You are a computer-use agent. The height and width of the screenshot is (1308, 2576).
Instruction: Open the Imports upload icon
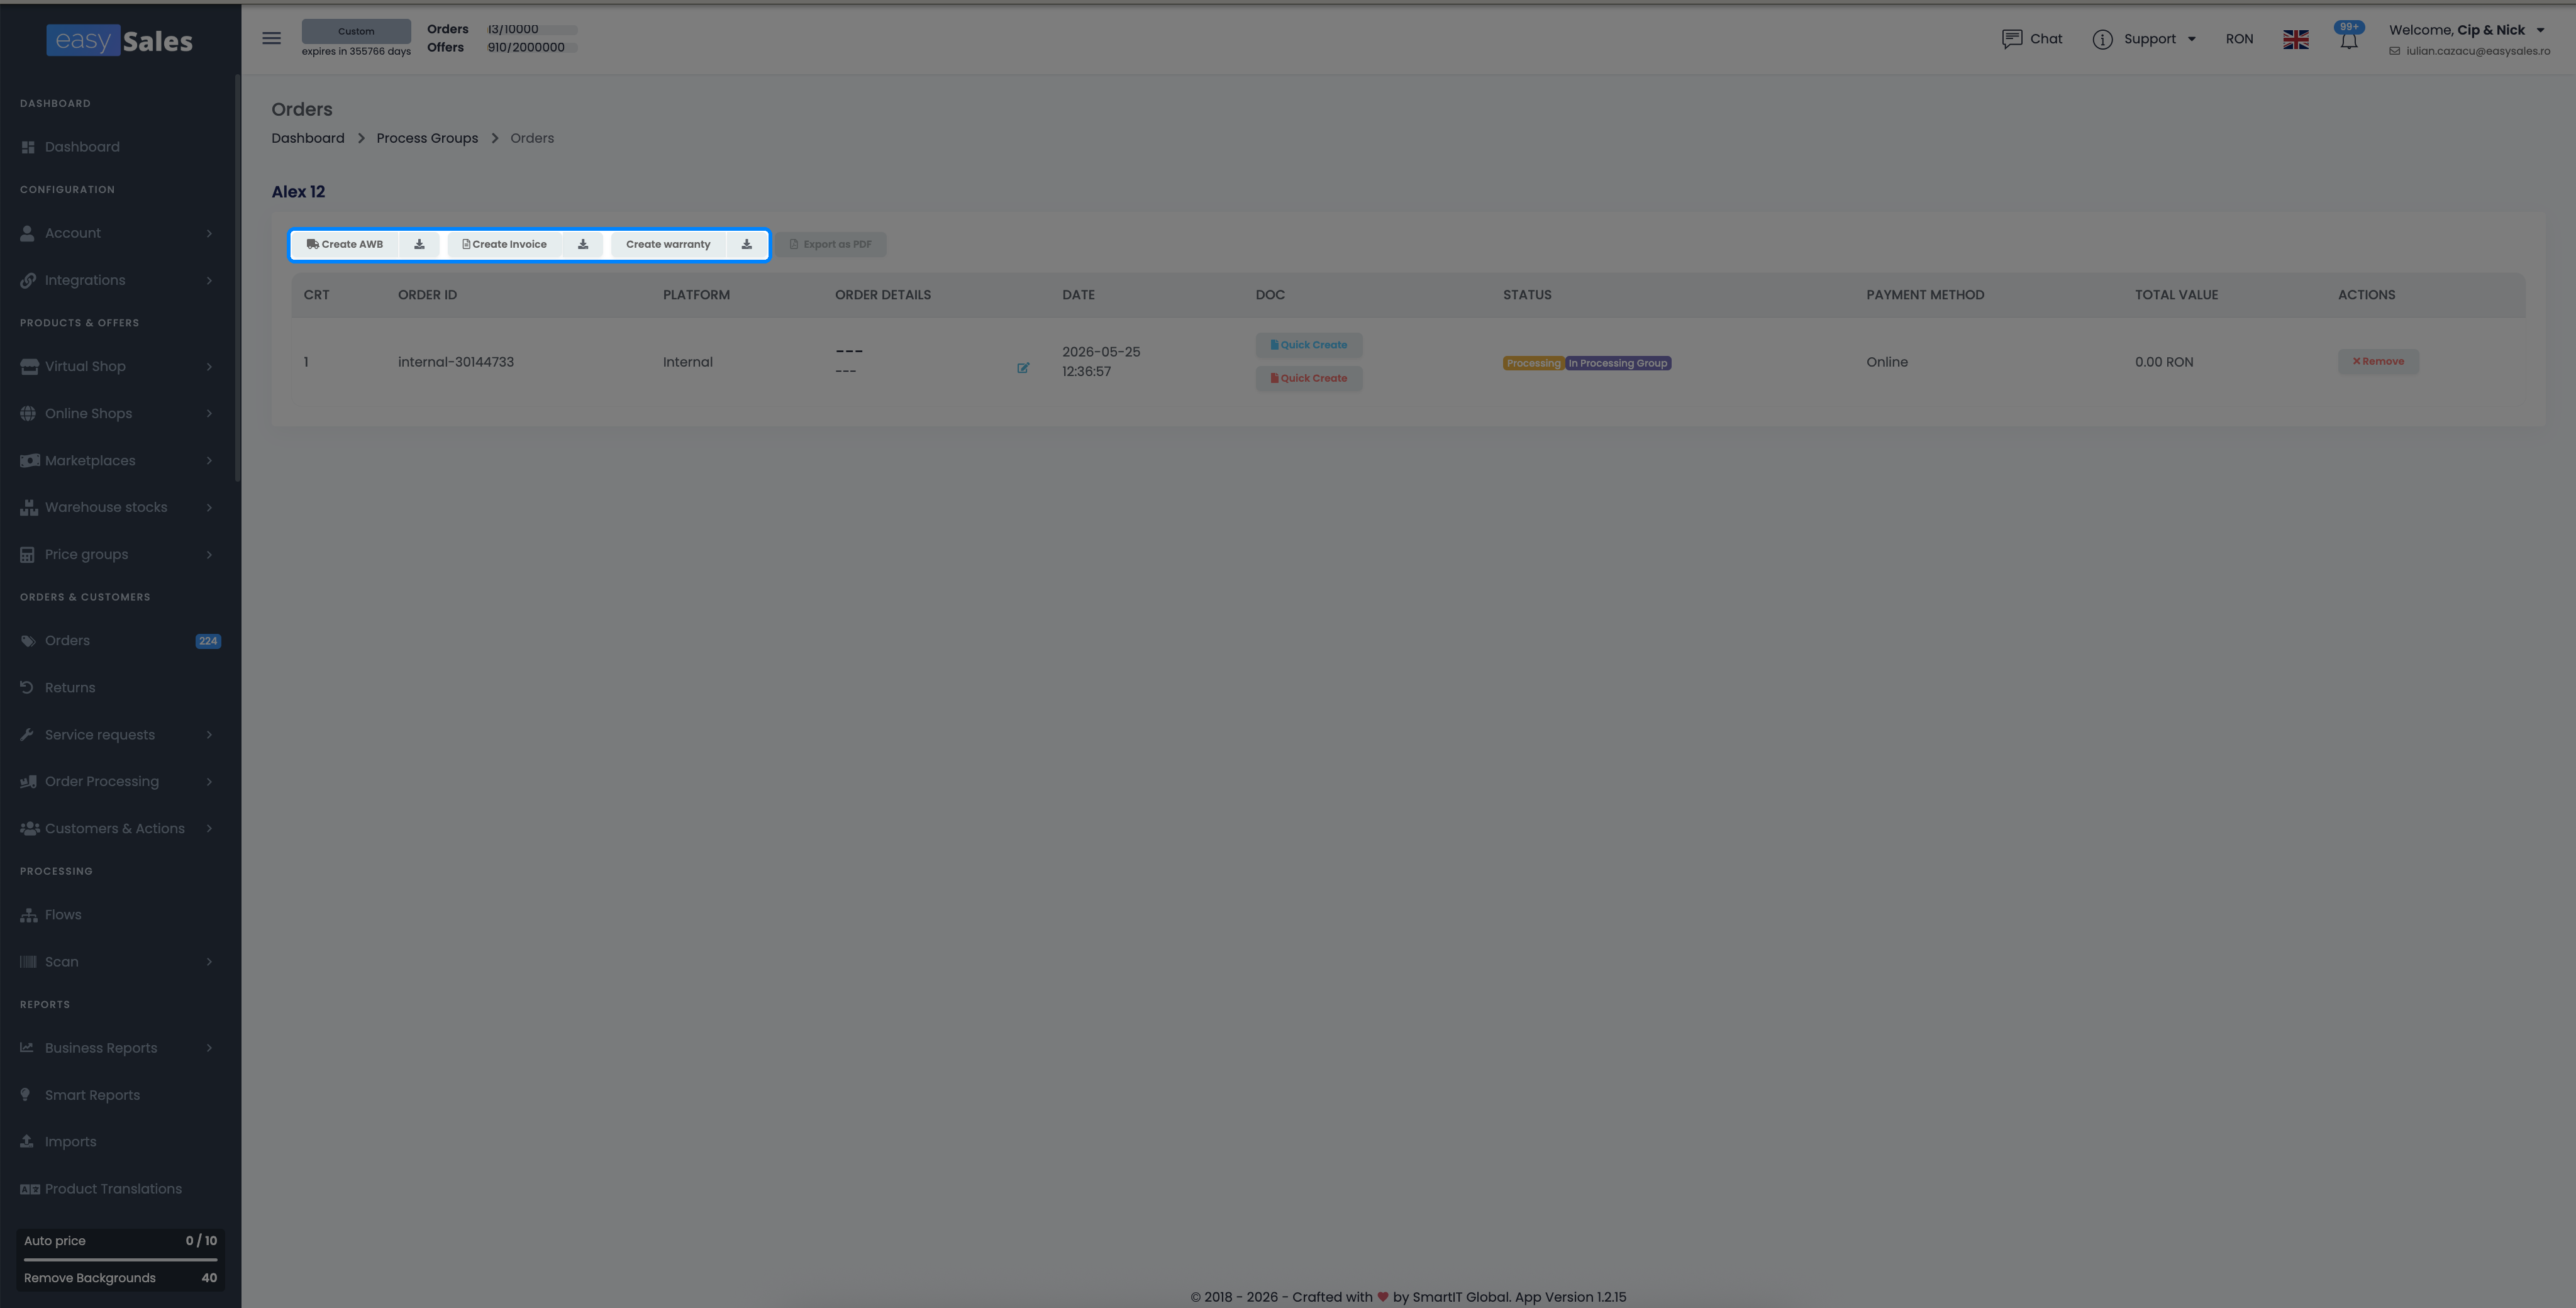(27, 1142)
